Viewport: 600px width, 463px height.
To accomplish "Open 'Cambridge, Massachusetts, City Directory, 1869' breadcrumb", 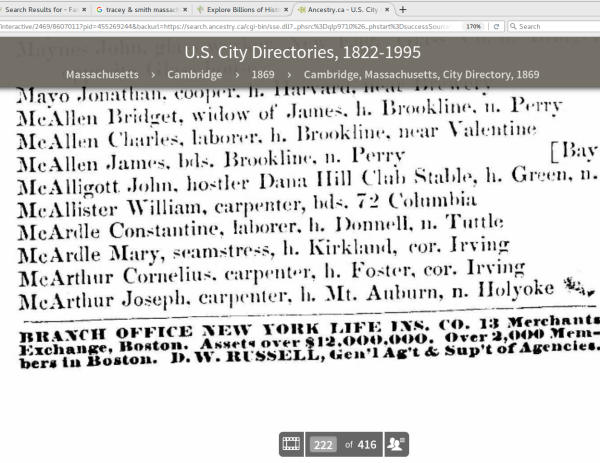I will (424, 74).
